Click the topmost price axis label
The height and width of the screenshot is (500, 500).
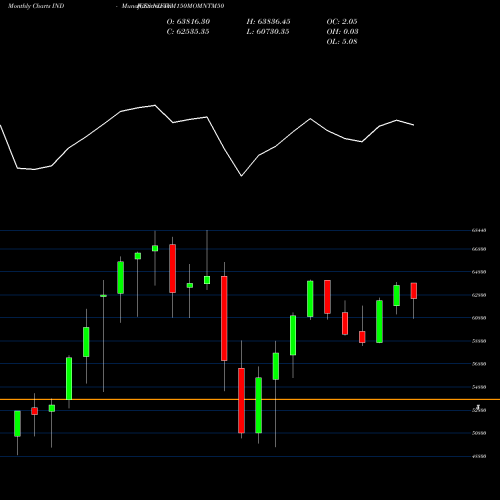click(x=479, y=230)
